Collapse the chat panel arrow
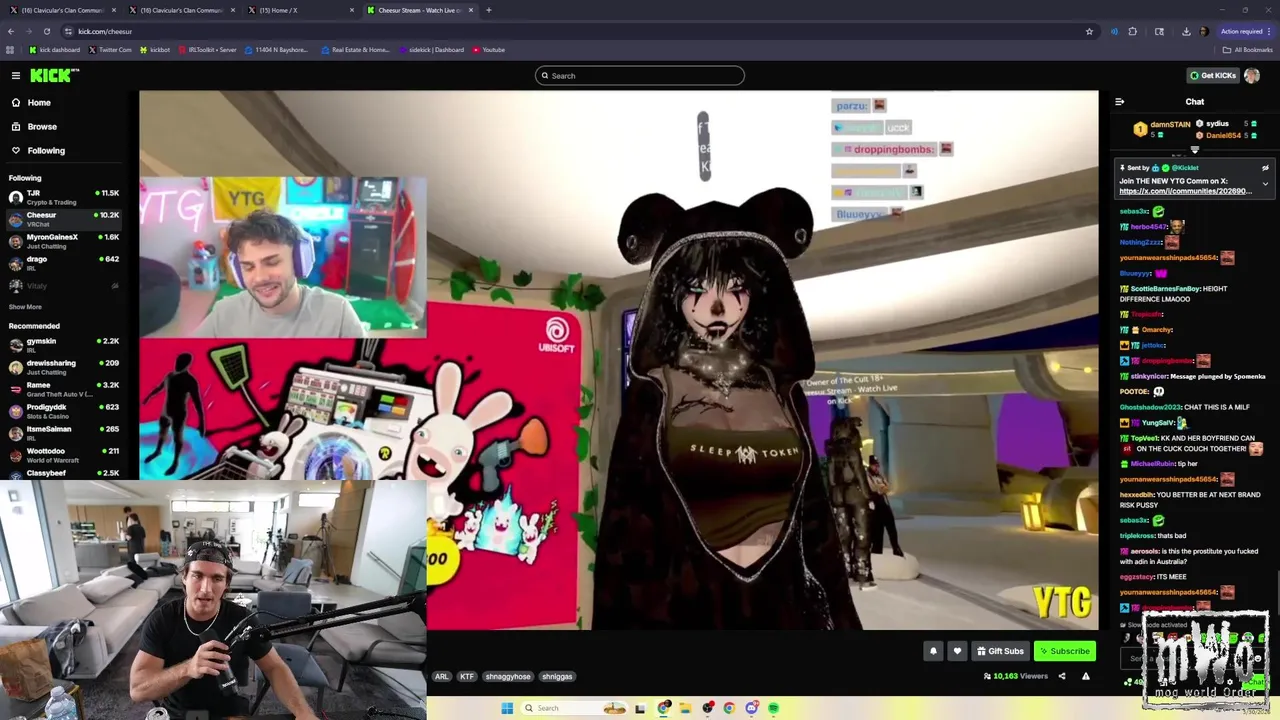 [x=1119, y=101]
